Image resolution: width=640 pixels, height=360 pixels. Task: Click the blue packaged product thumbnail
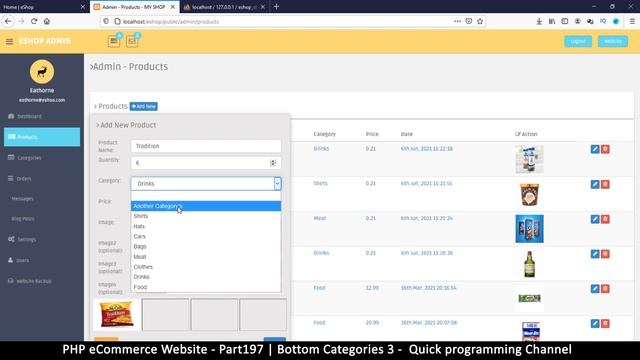click(529, 229)
